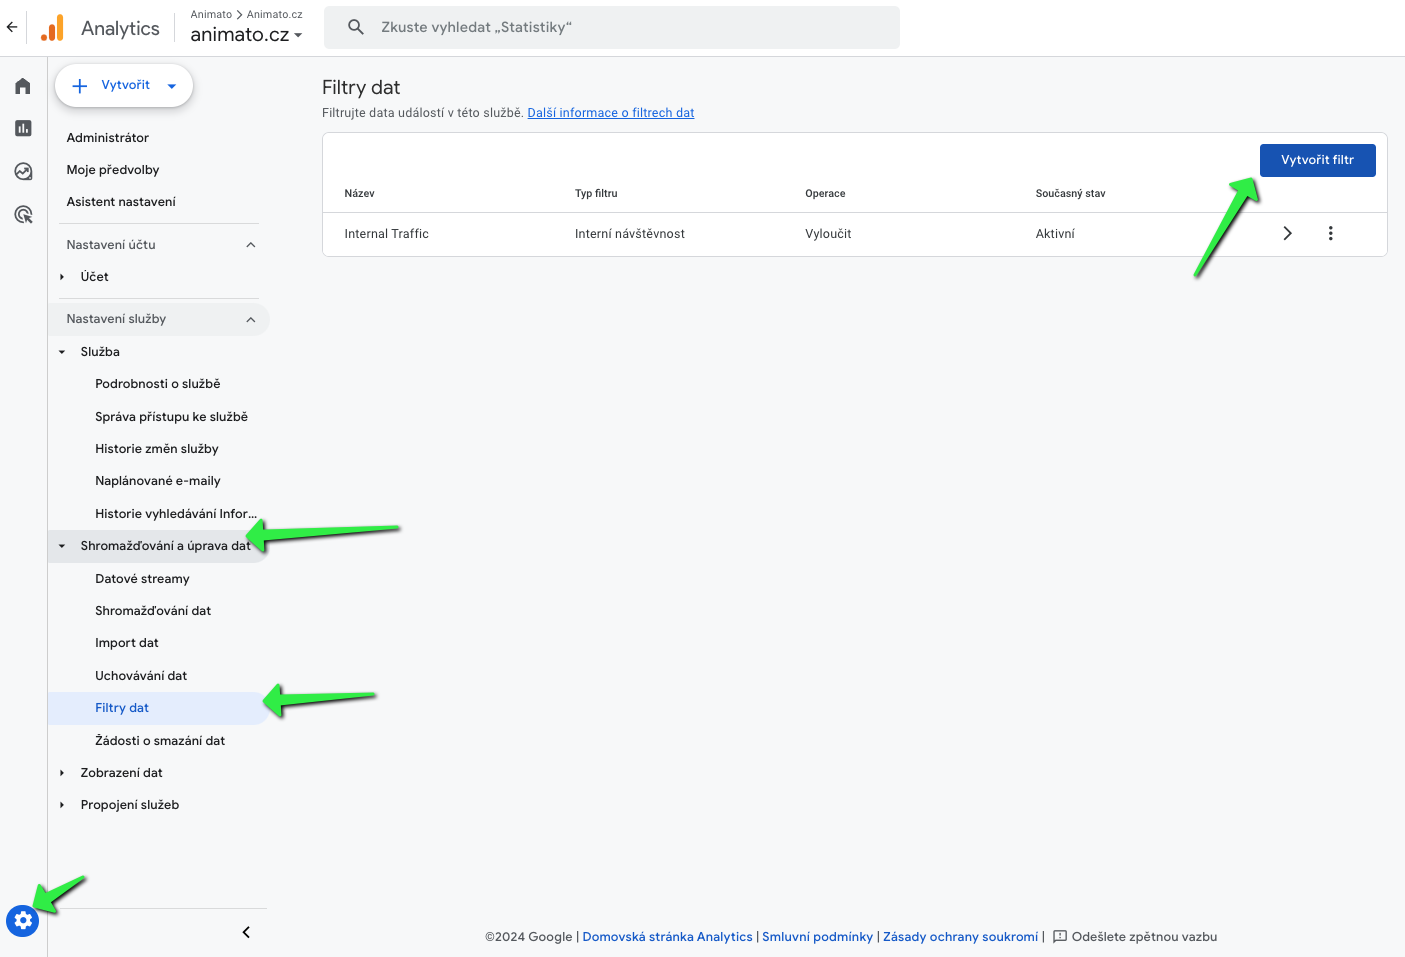The image size is (1405, 957).
Task: Select Žádosti o smazání dat
Action: pos(160,741)
